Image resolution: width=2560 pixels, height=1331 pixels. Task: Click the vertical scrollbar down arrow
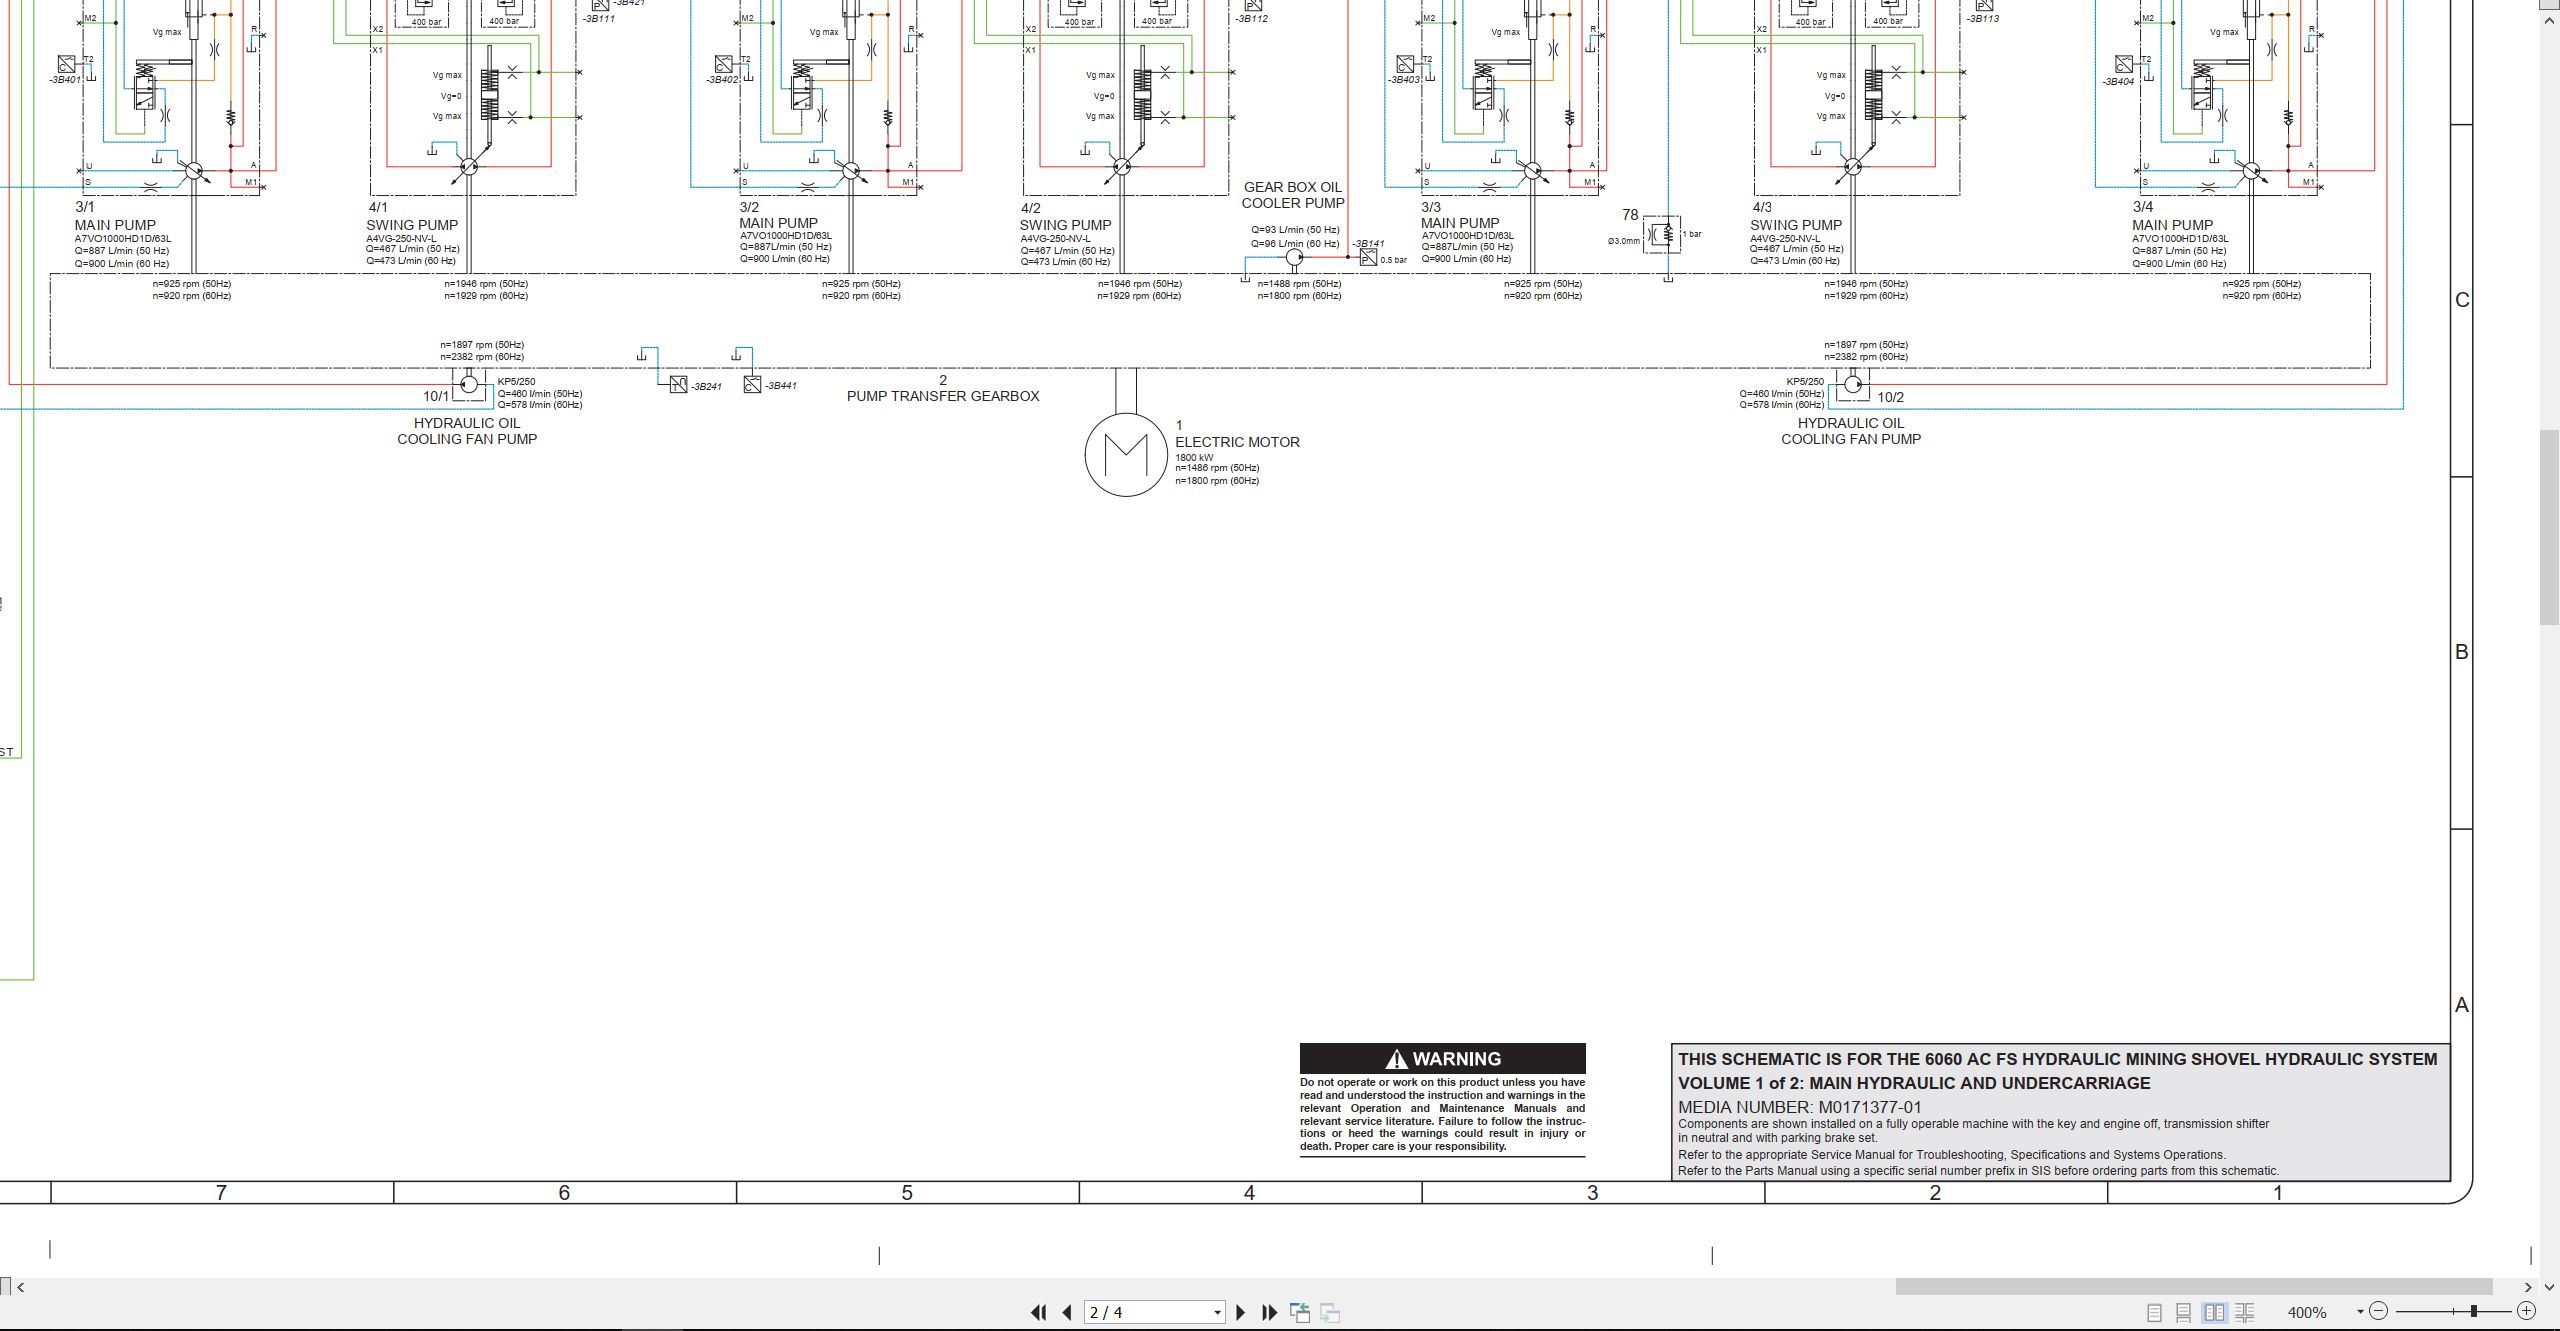pos(2549,1289)
